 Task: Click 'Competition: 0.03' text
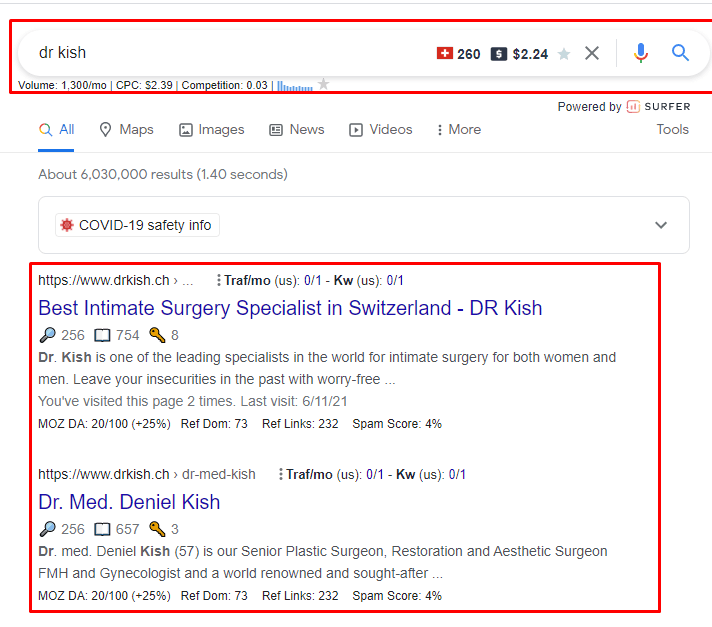(x=225, y=85)
